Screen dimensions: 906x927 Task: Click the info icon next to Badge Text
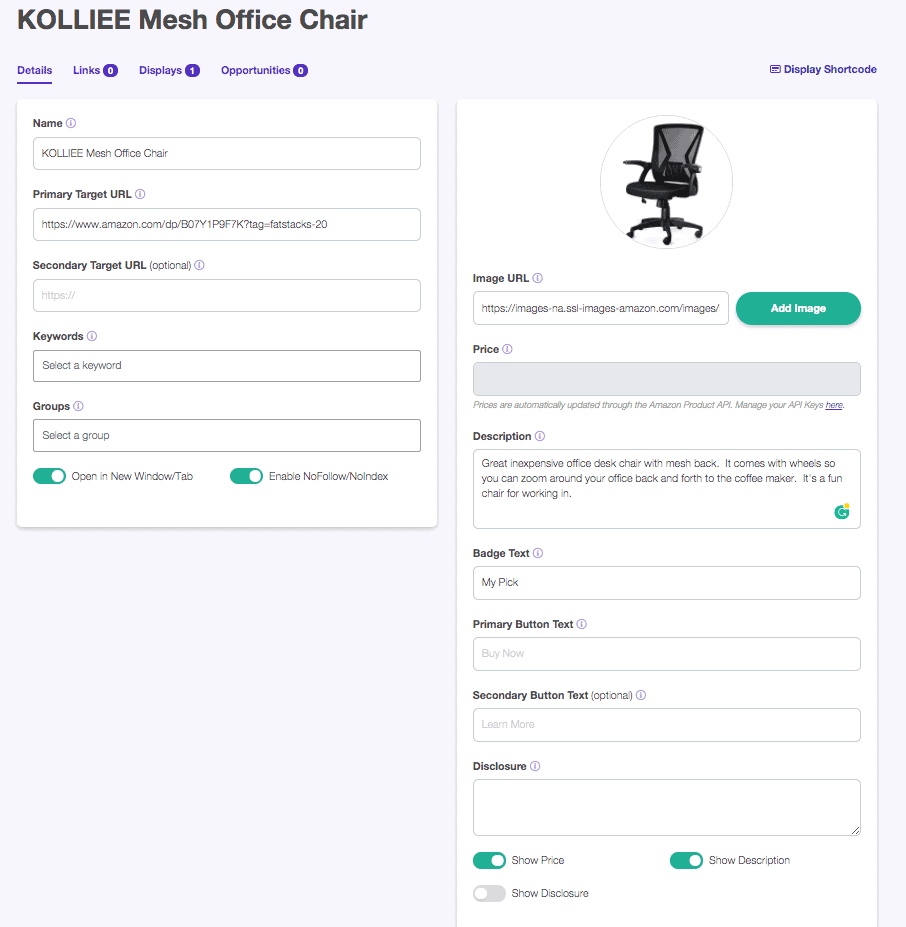pos(538,554)
